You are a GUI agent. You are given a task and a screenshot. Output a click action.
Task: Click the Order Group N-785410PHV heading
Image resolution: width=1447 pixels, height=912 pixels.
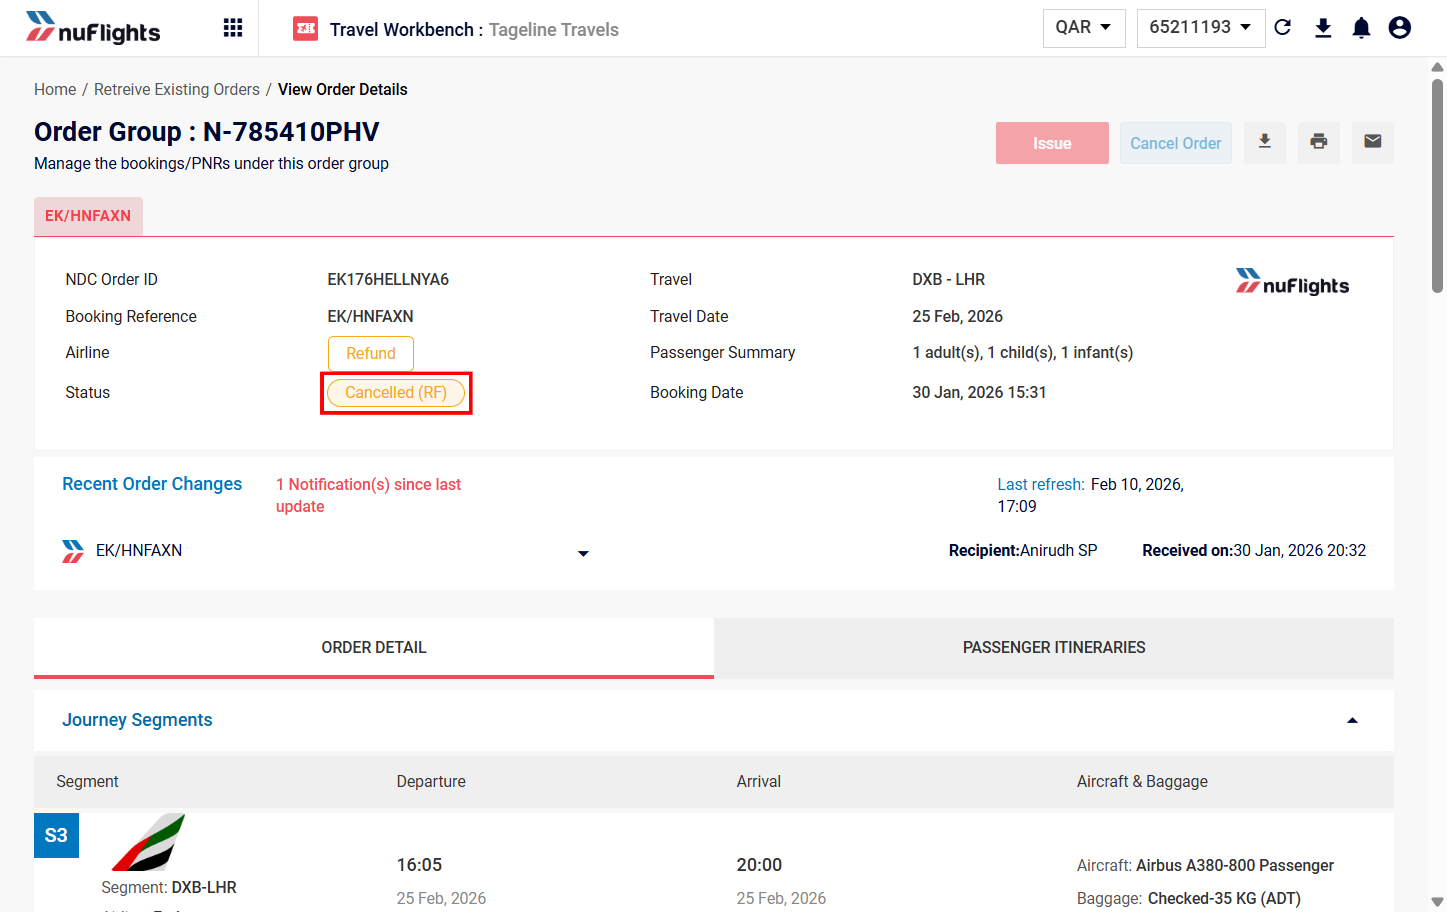[x=207, y=132]
